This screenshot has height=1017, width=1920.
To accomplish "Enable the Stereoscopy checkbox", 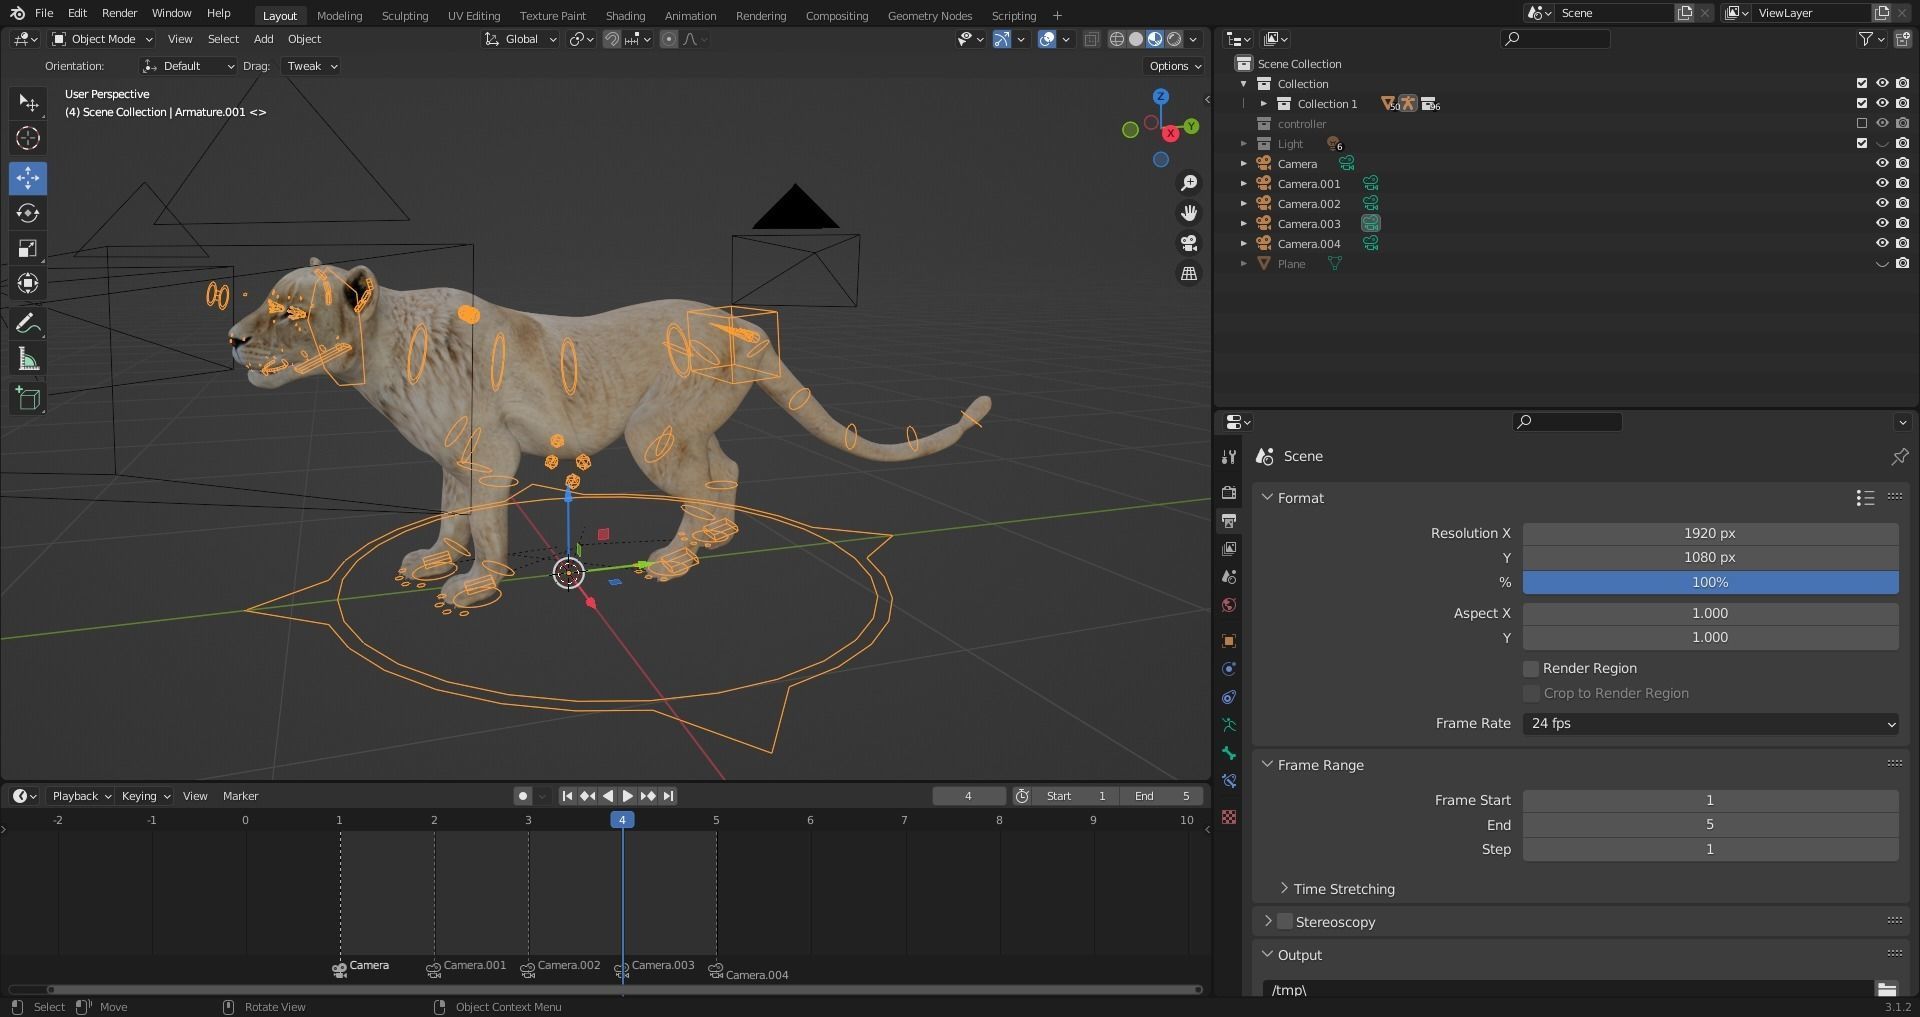I will click(x=1285, y=921).
